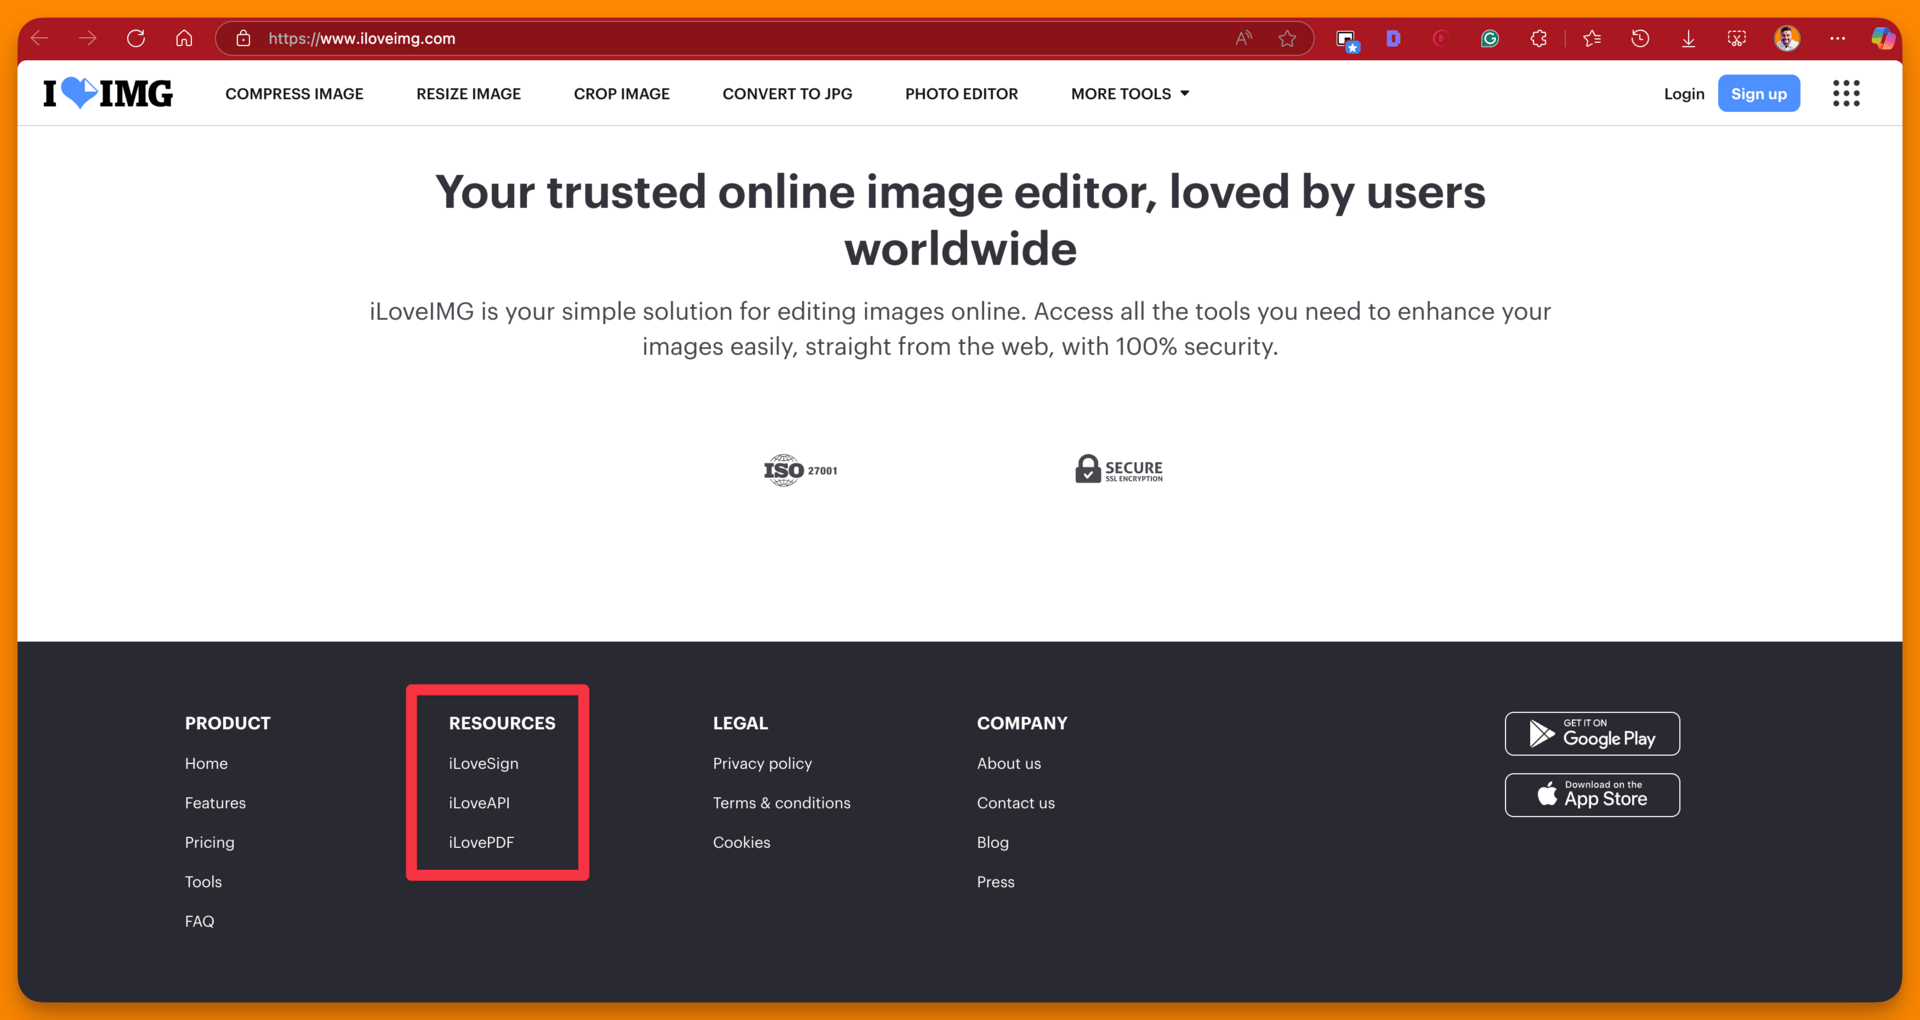Expand the More Tools dropdown
This screenshot has height=1020, width=1920.
click(1130, 94)
